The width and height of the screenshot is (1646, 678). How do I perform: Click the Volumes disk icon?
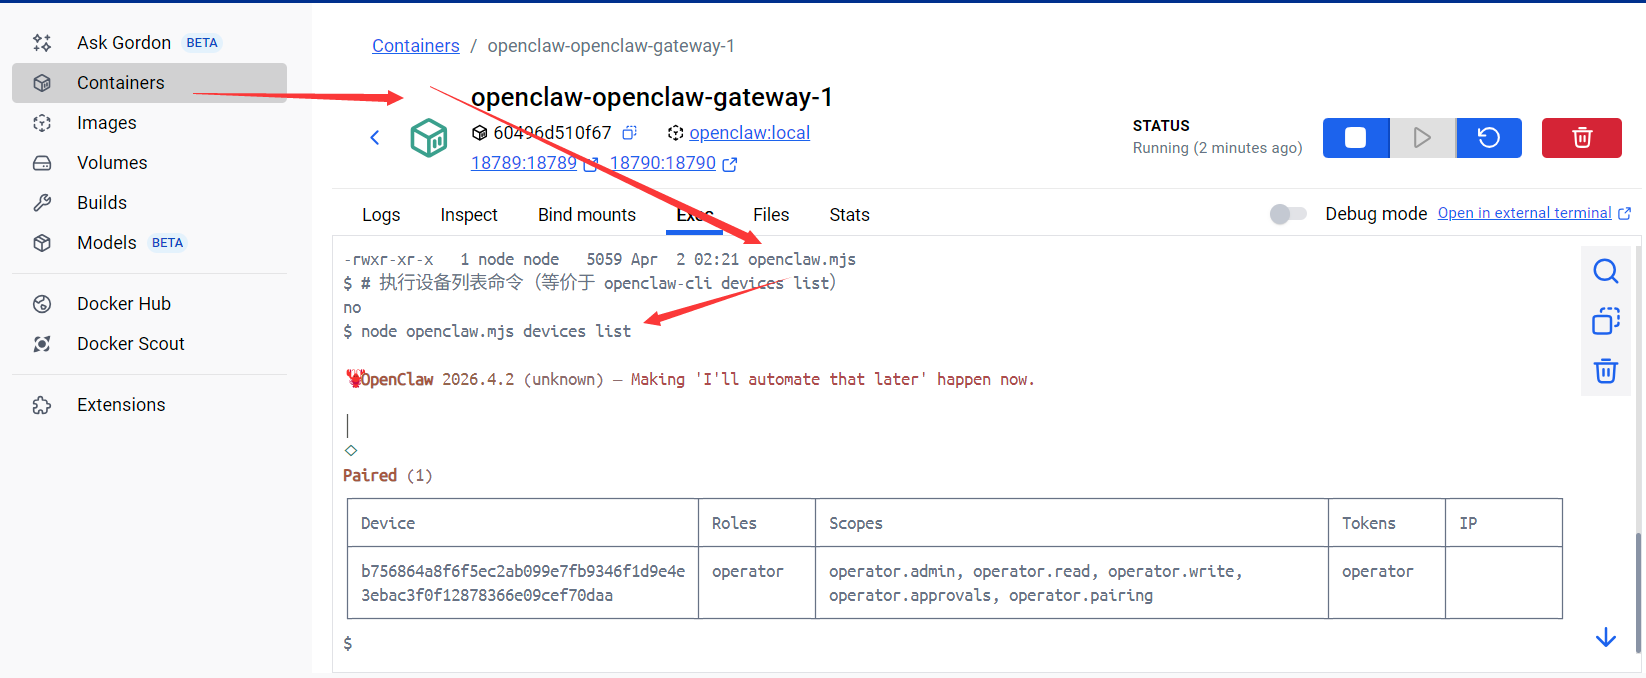coord(42,163)
